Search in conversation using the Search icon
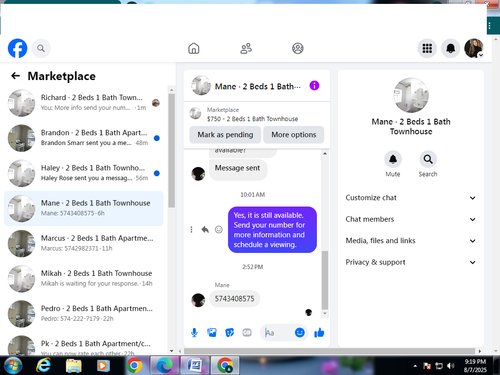Viewport: 500px width, 375px height. 428,159
